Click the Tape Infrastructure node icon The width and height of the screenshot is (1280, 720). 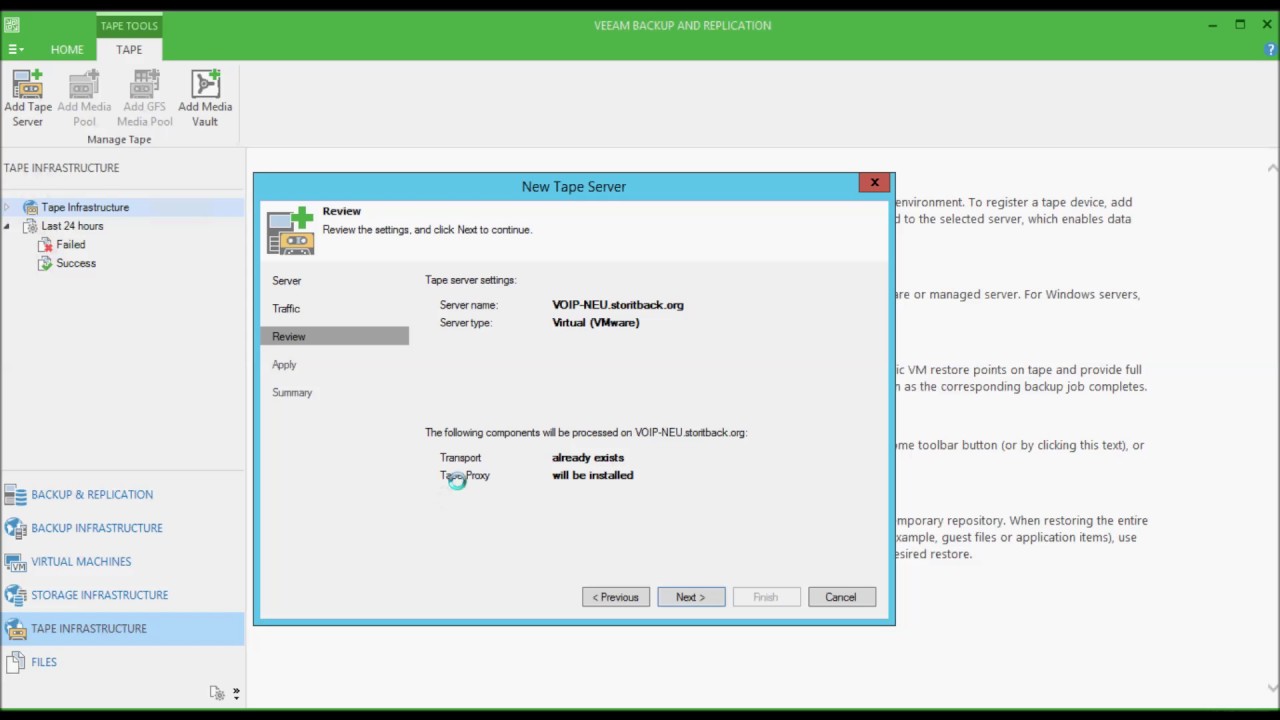pos(30,207)
